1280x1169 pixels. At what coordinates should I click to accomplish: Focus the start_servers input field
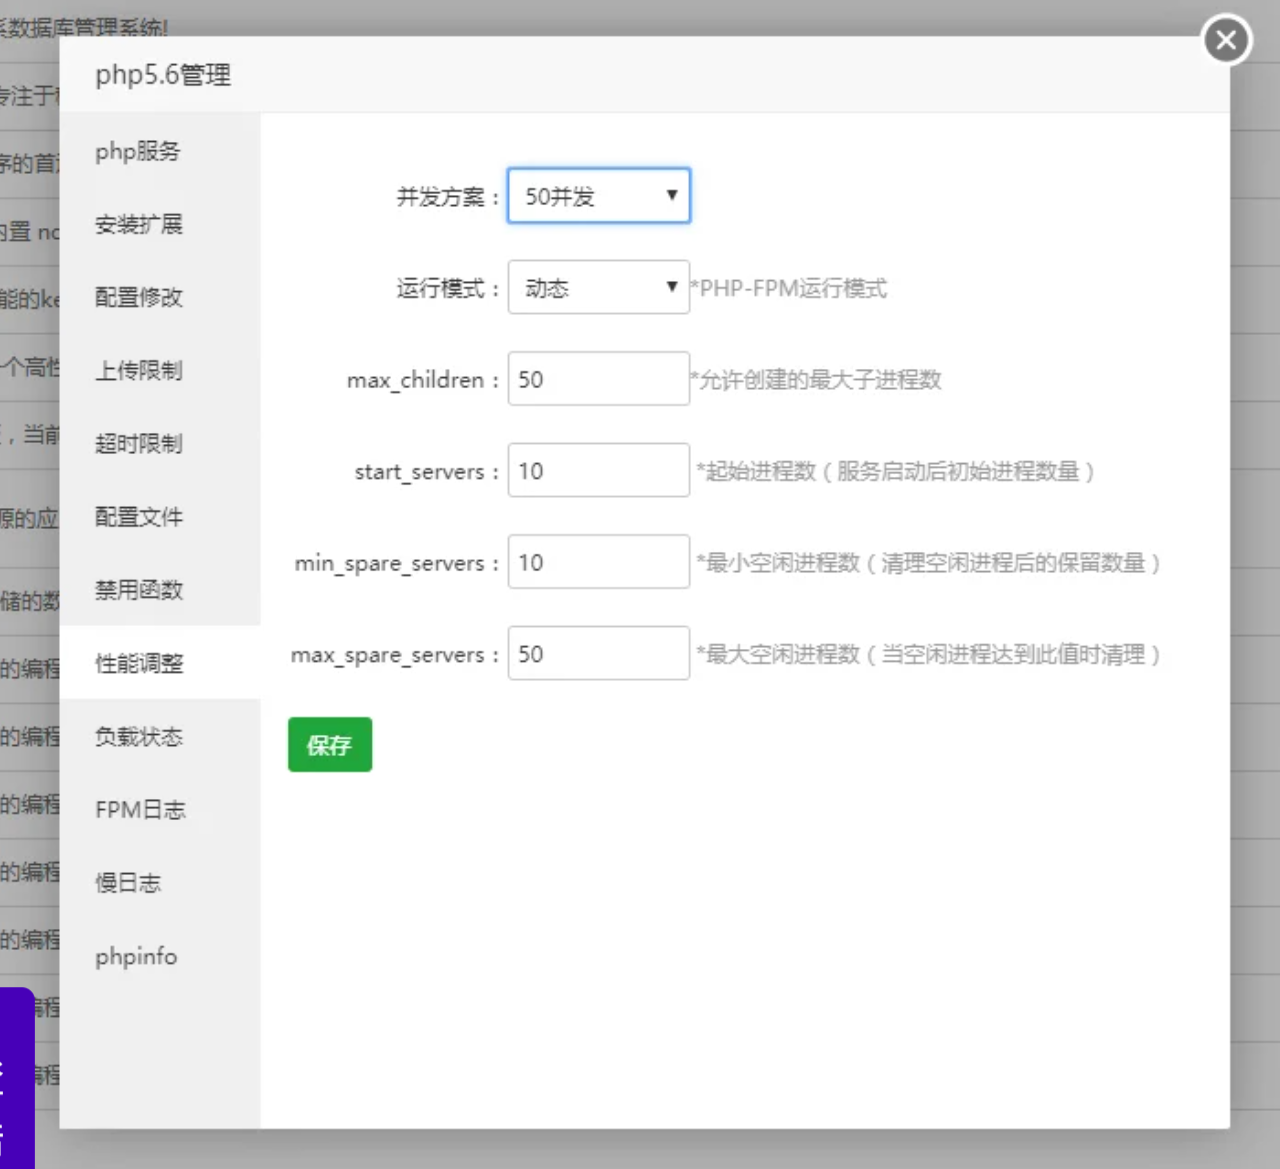tap(598, 471)
